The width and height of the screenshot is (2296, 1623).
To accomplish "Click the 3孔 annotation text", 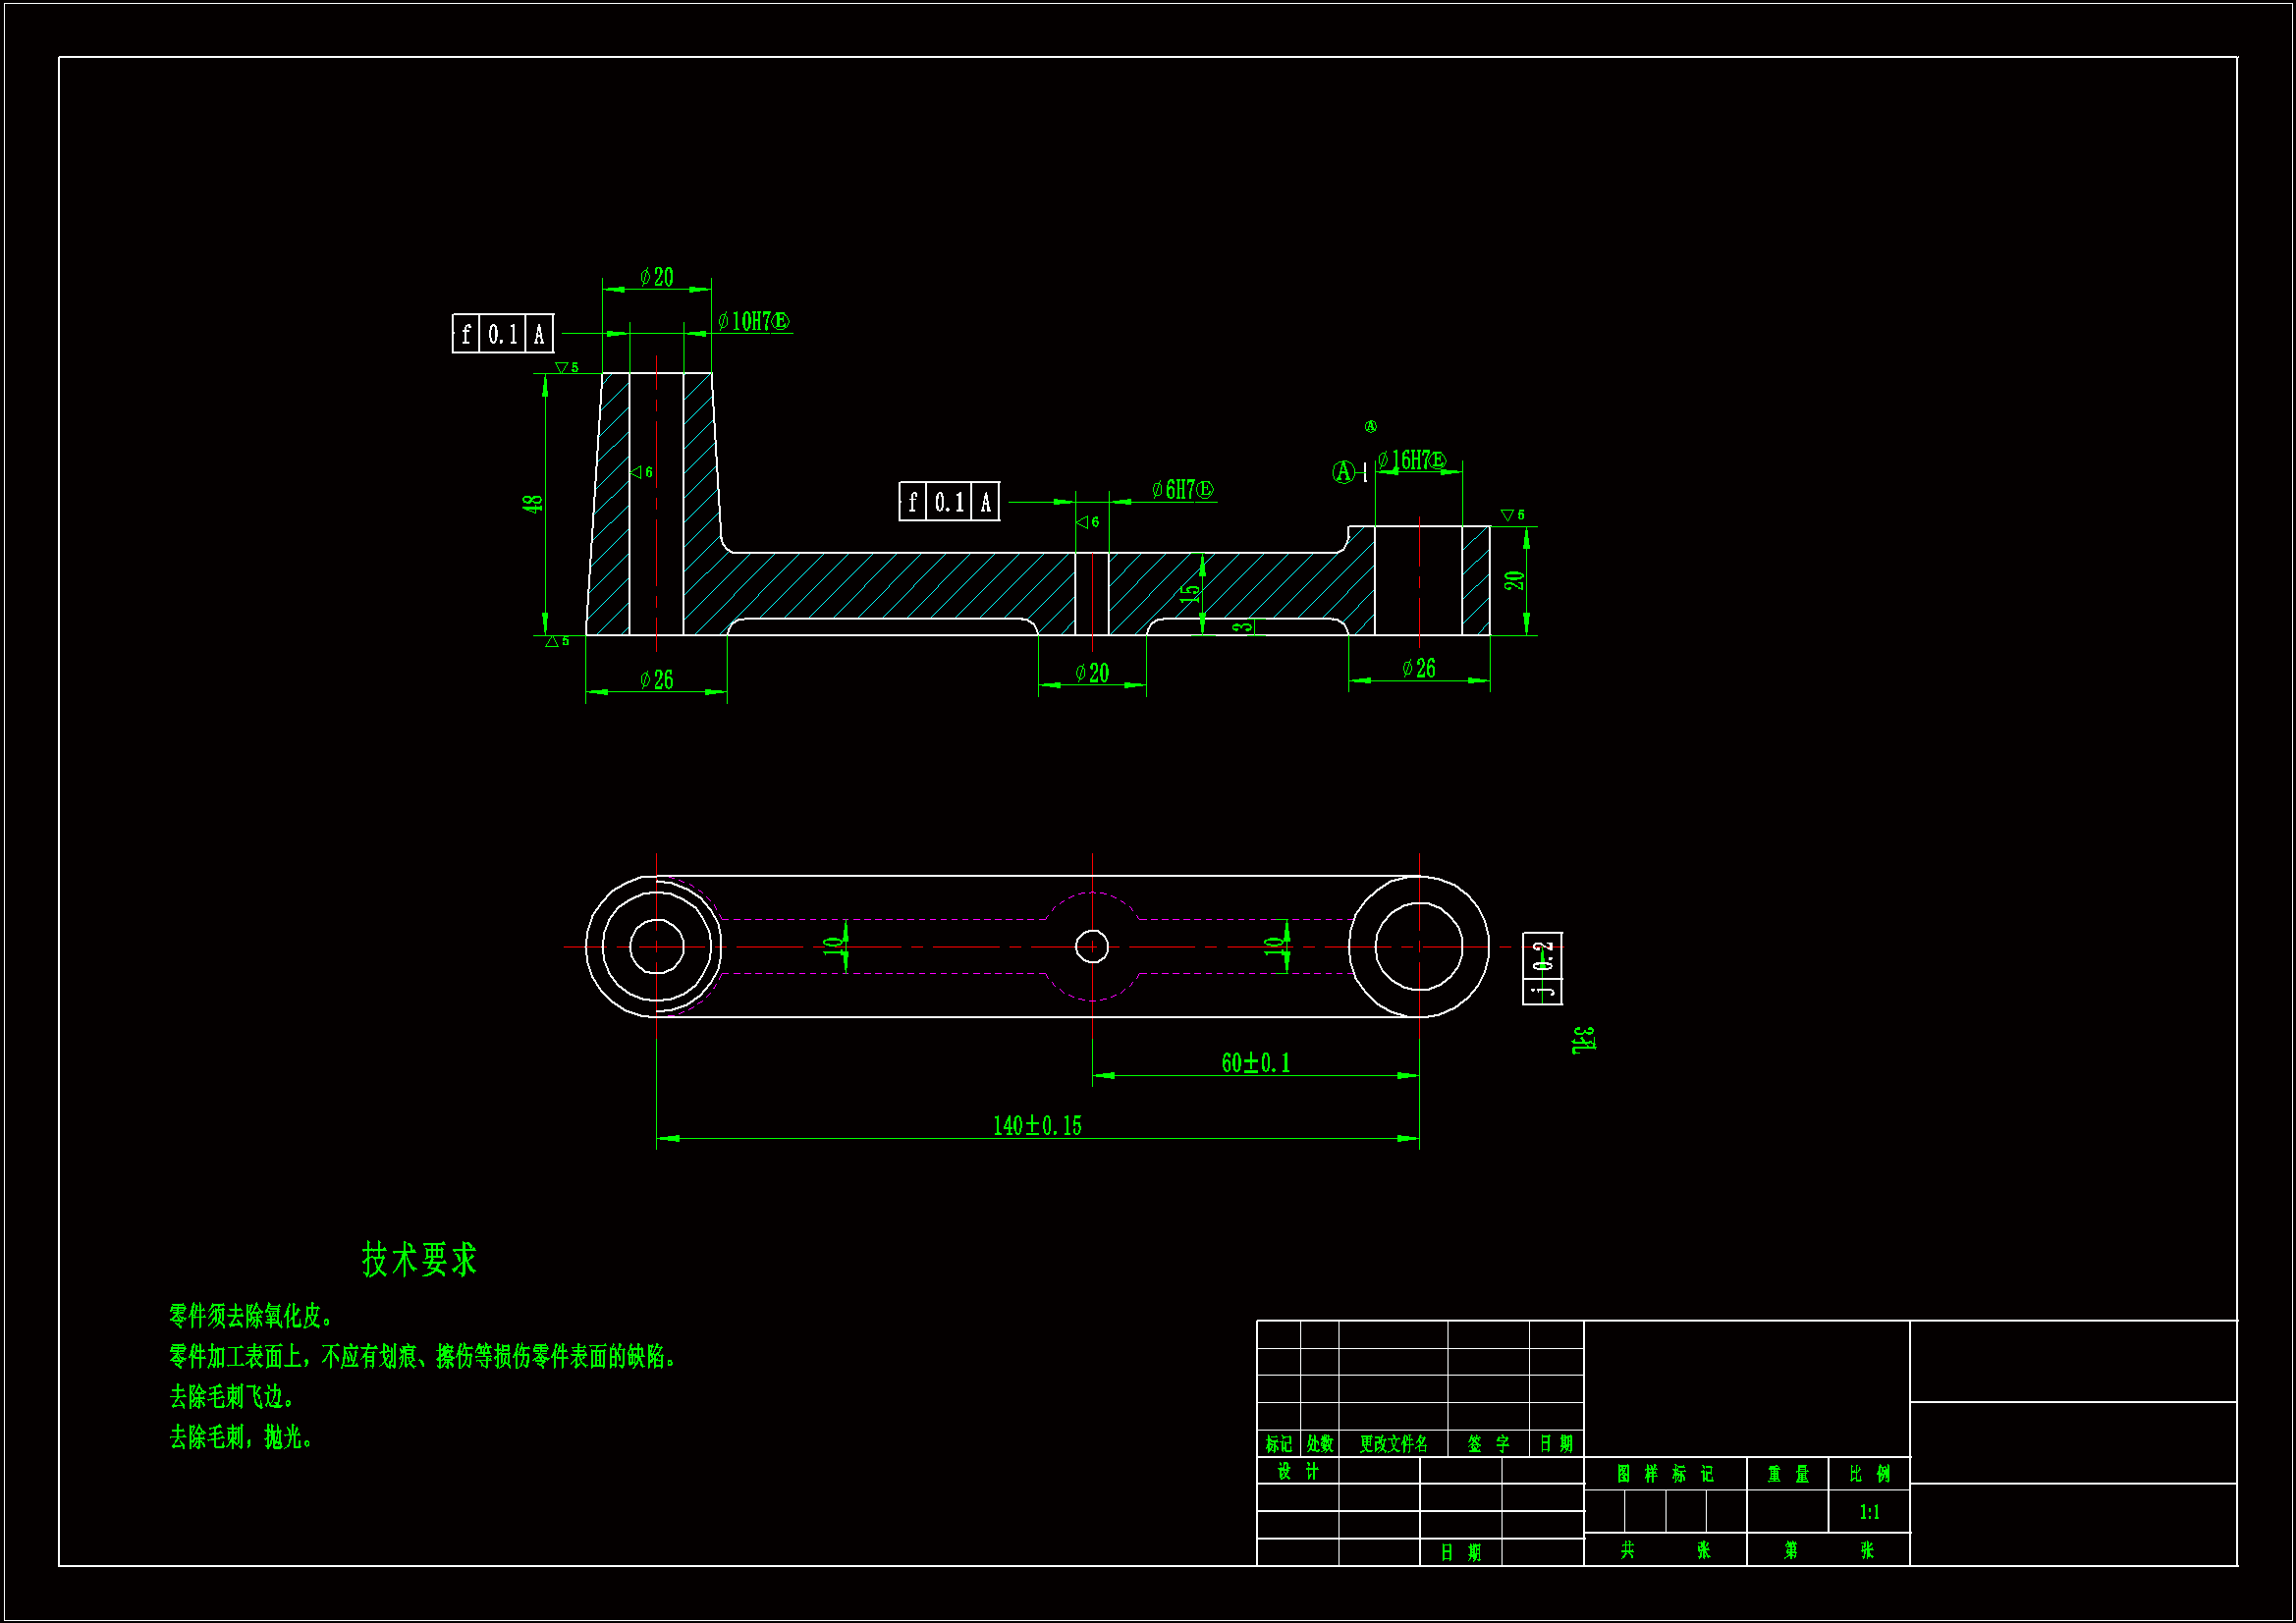I will pyautogui.click(x=1583, y=1040).
